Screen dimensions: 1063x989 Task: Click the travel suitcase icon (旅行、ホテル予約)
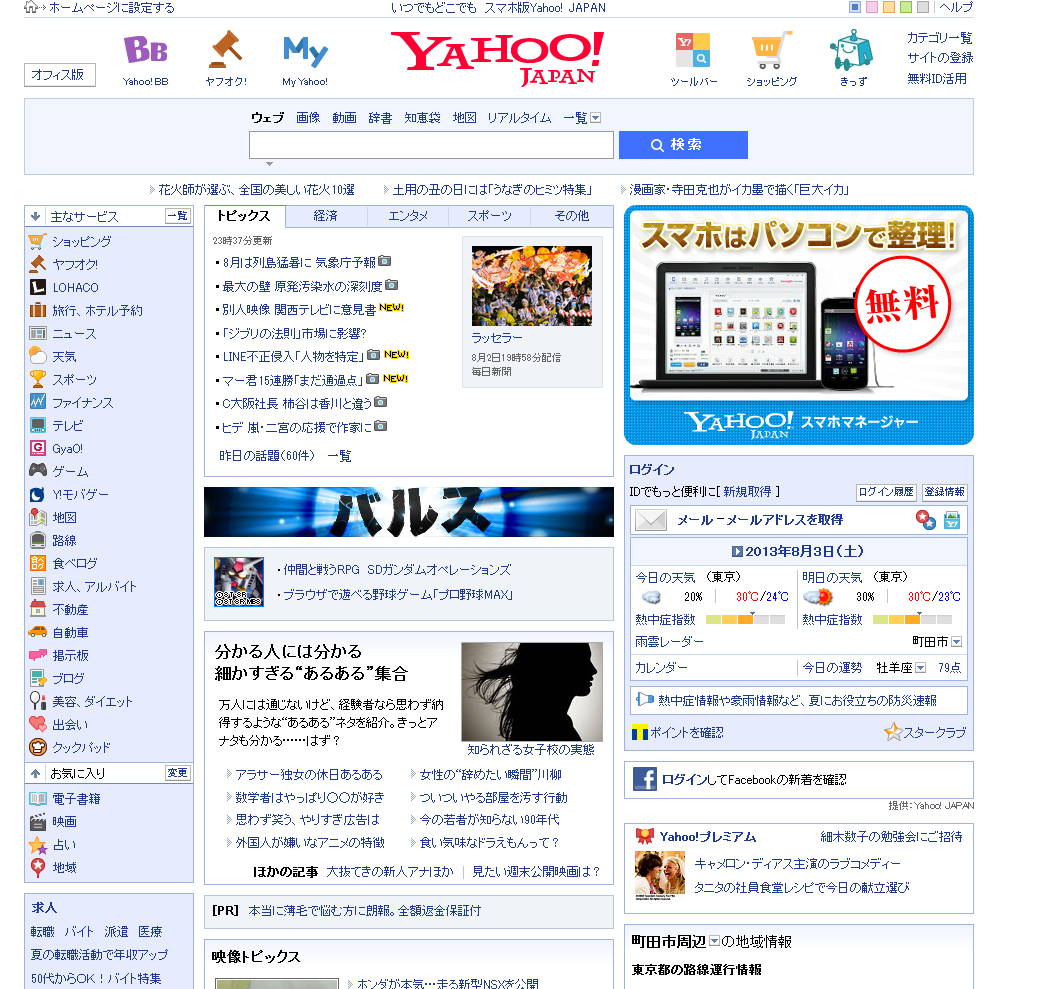(x=38, y=310)
